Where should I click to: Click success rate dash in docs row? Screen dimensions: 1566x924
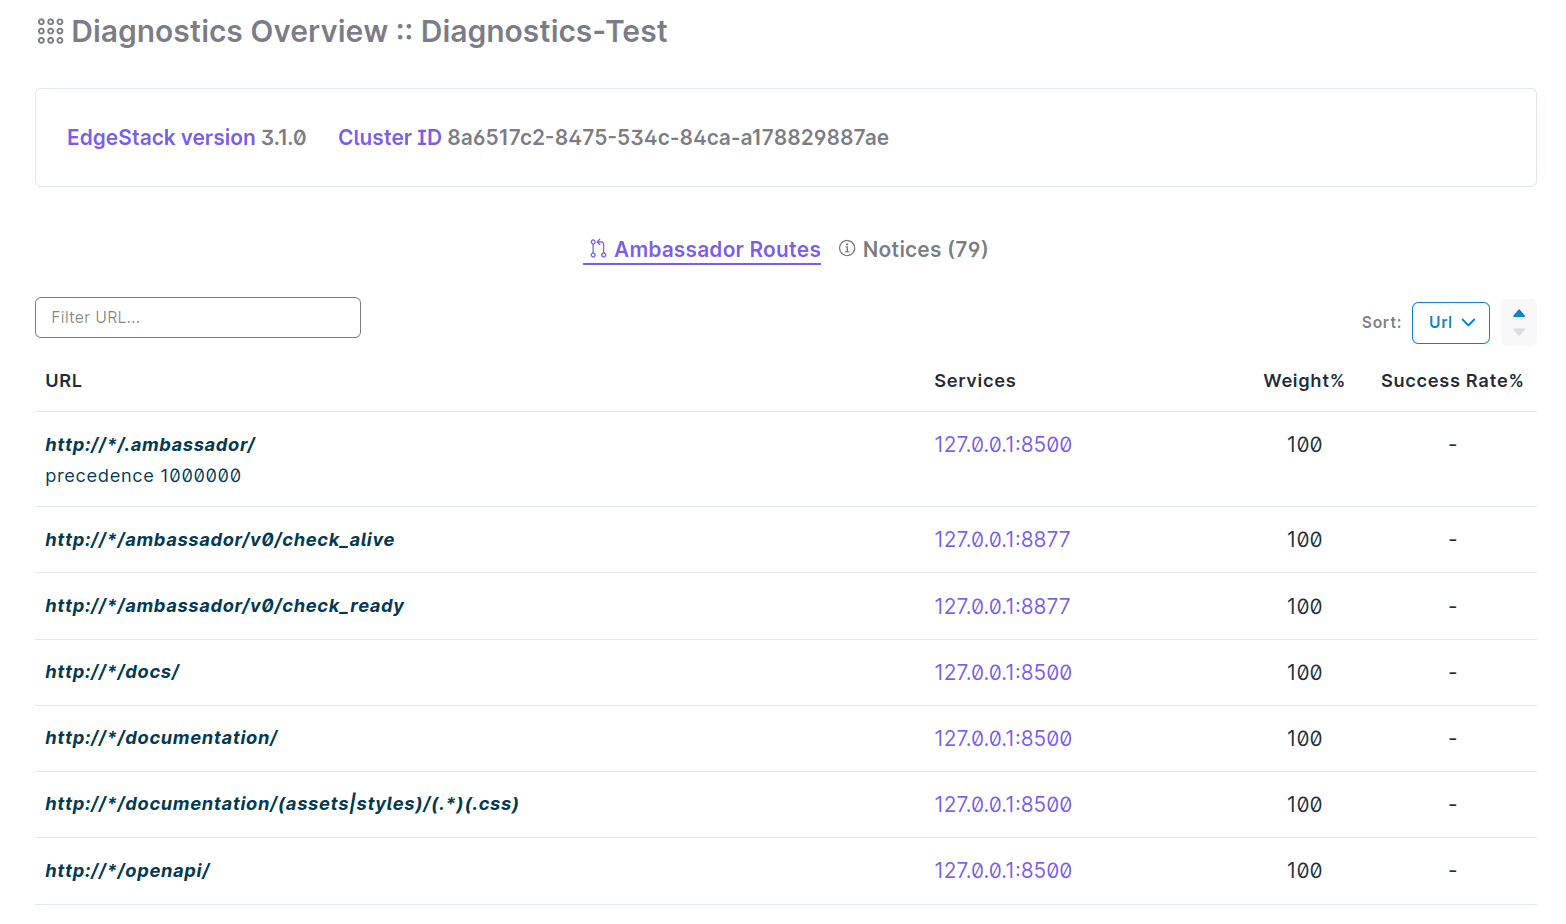point(1453,673)
